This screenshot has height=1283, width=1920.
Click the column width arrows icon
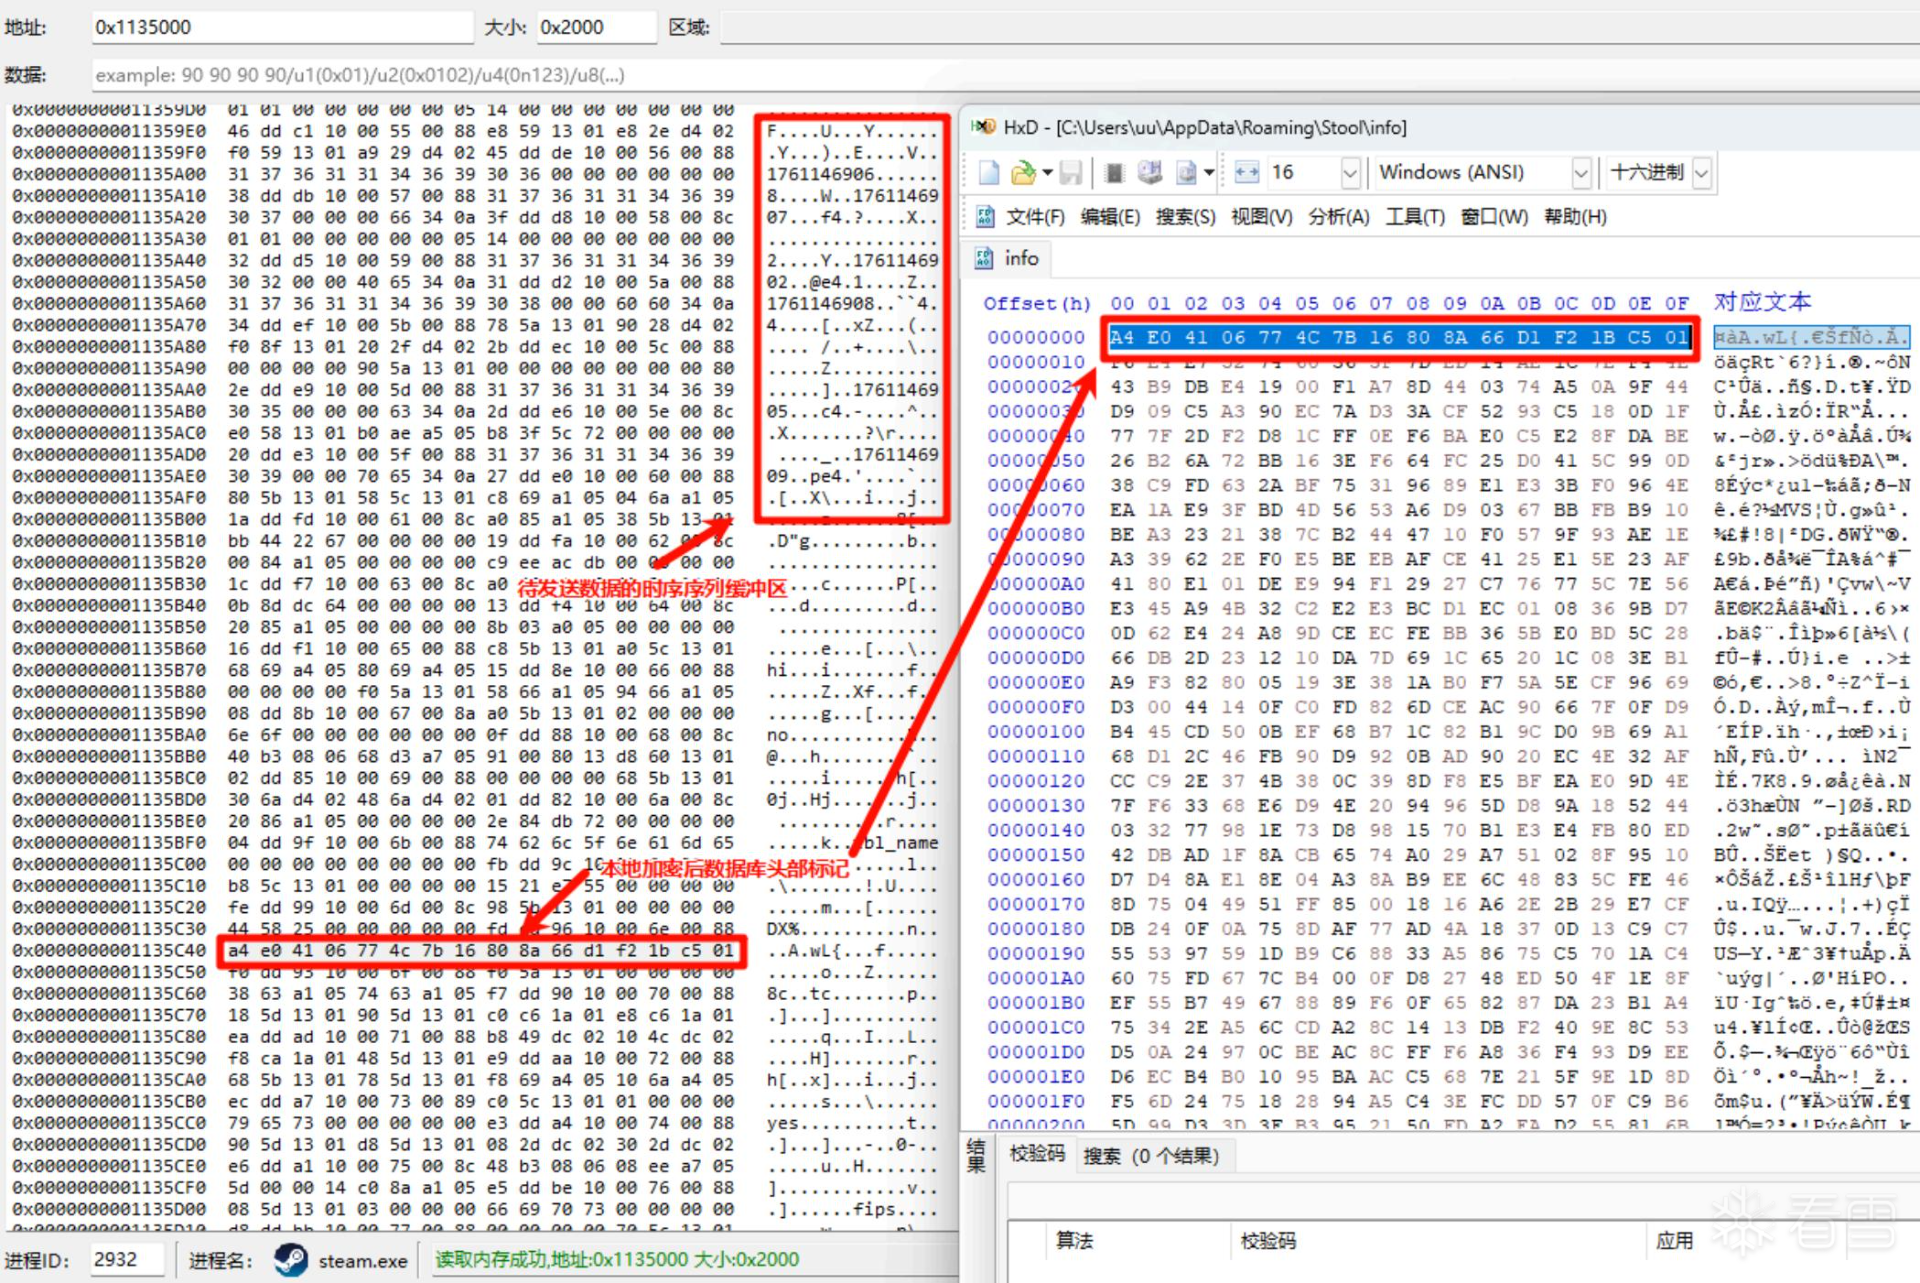[1246, 173]
